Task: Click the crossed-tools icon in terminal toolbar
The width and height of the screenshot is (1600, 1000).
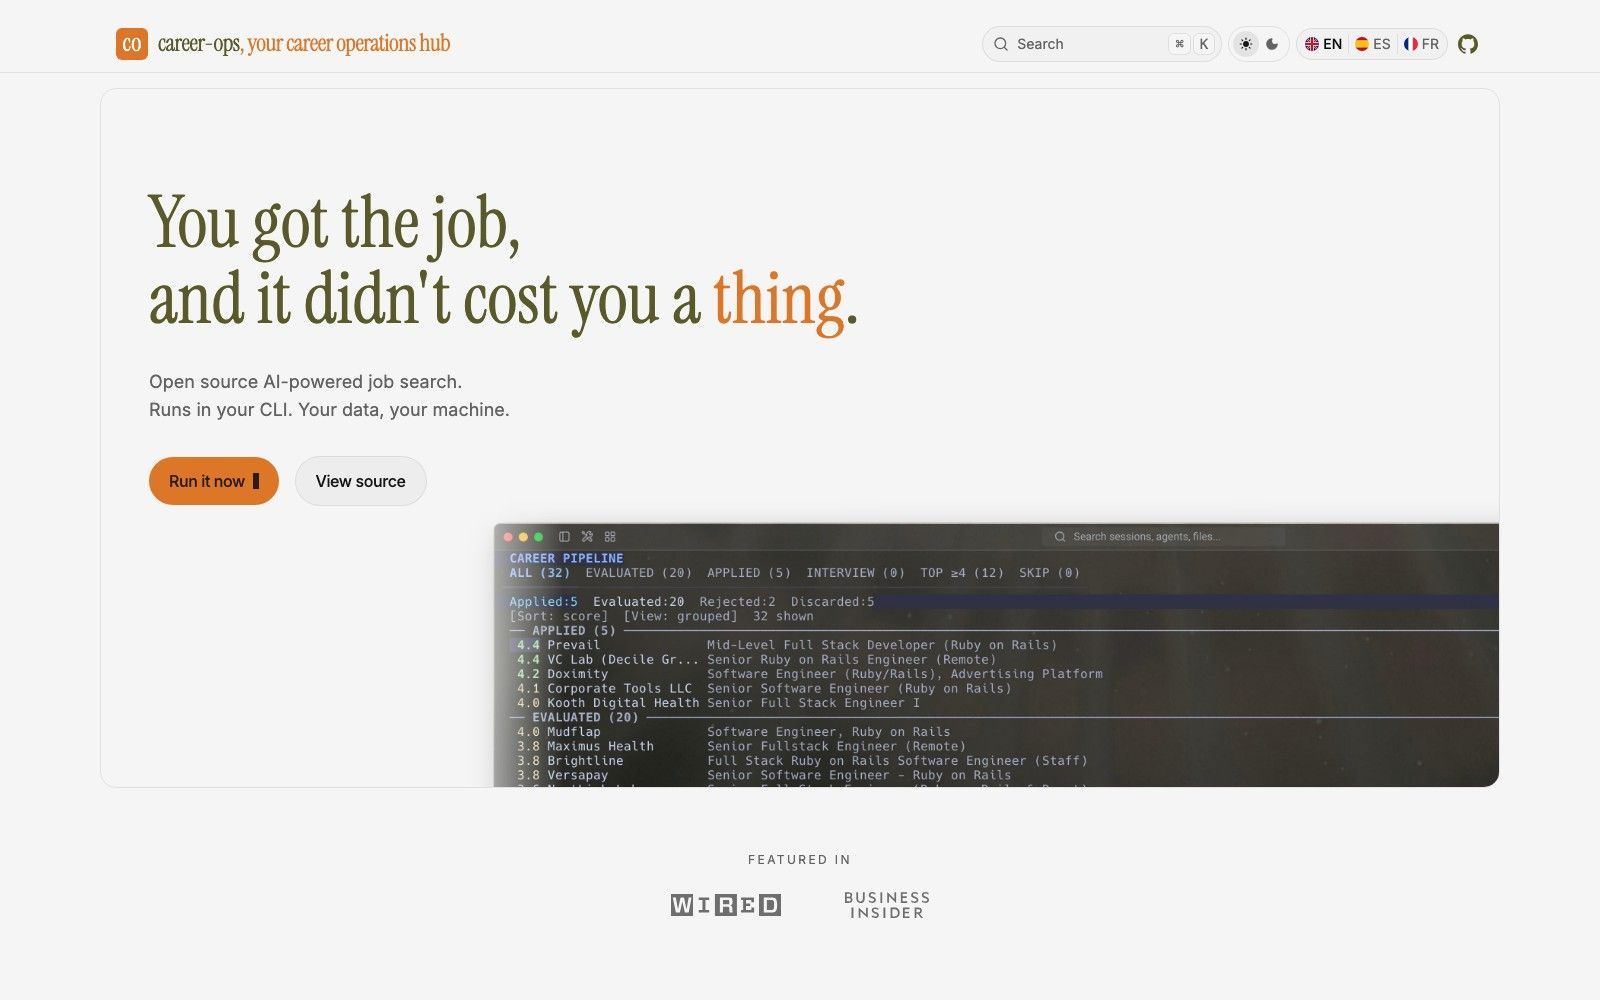Action: pyautogui.click(x=587, y=537)
